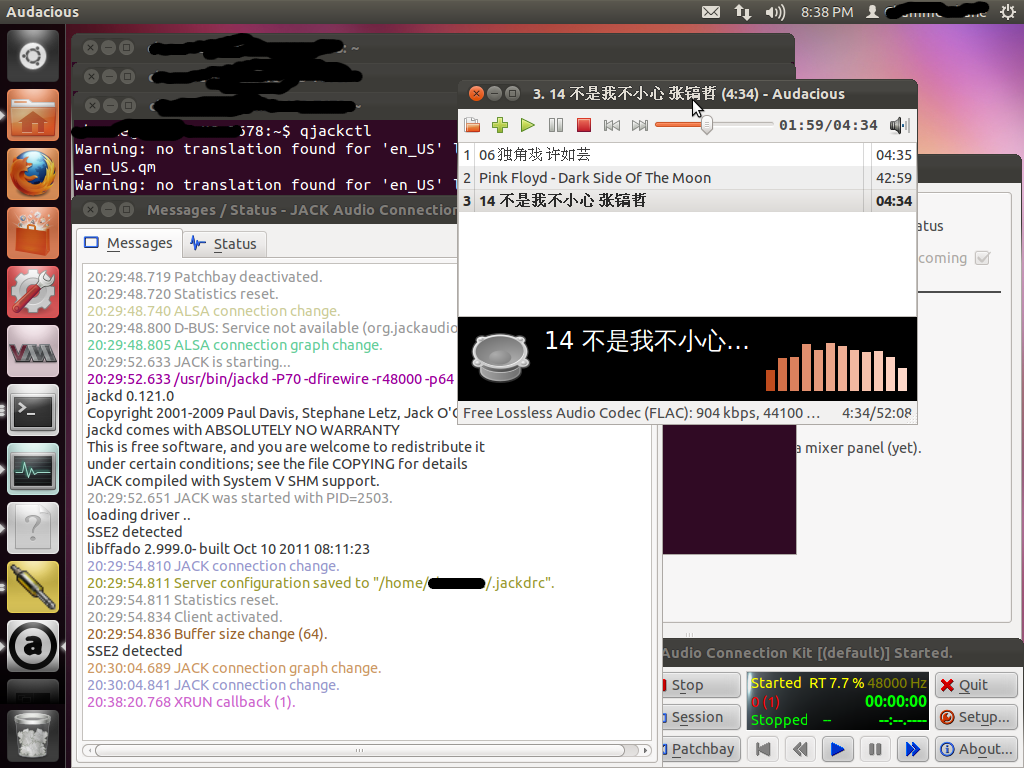Screen dimensions: 1024x768
Task: Rewind transport to start in QjackCtl
Action: (763, 749)
